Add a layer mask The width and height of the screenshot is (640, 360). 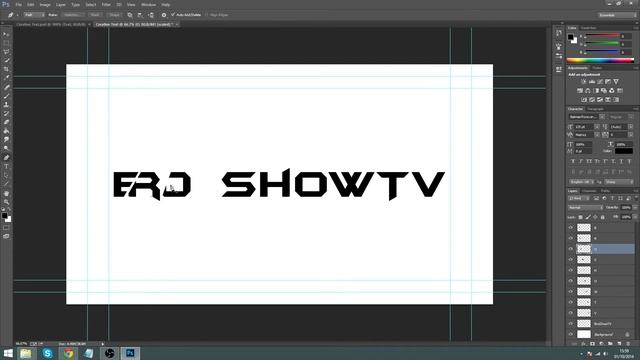pyautogui.click(x=592, y=344)
